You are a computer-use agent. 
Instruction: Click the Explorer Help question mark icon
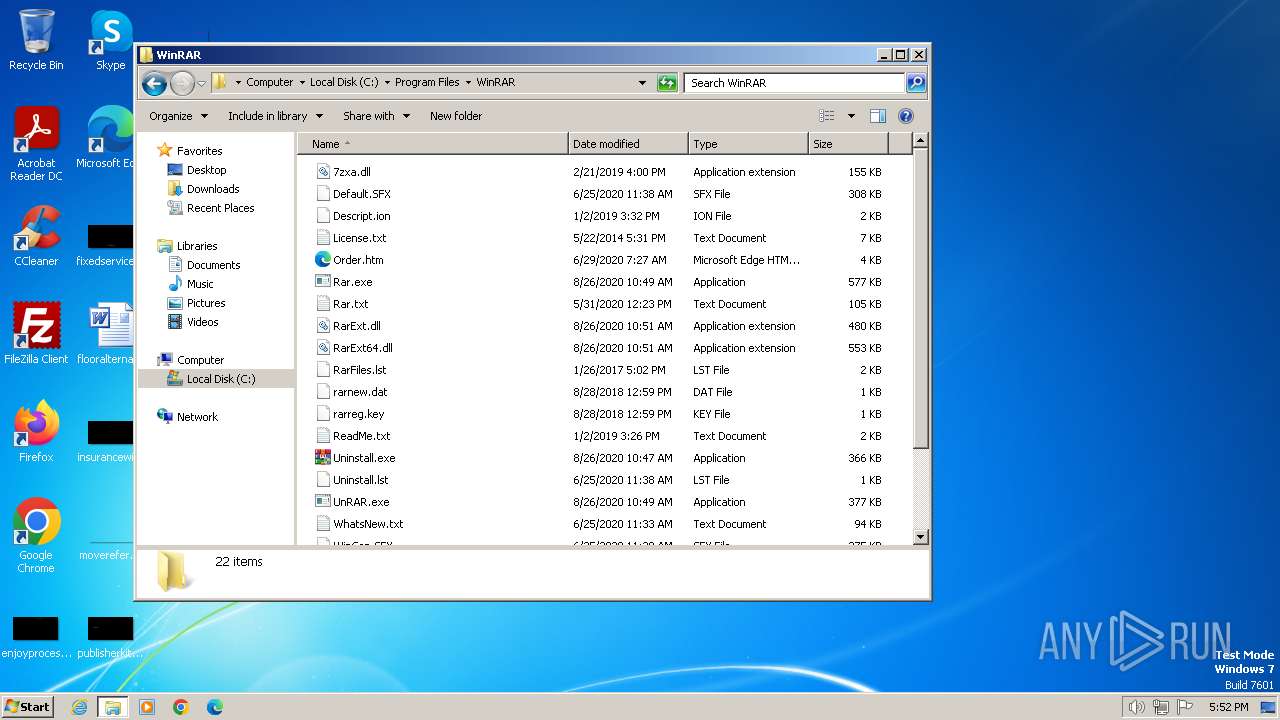point(906,116)
